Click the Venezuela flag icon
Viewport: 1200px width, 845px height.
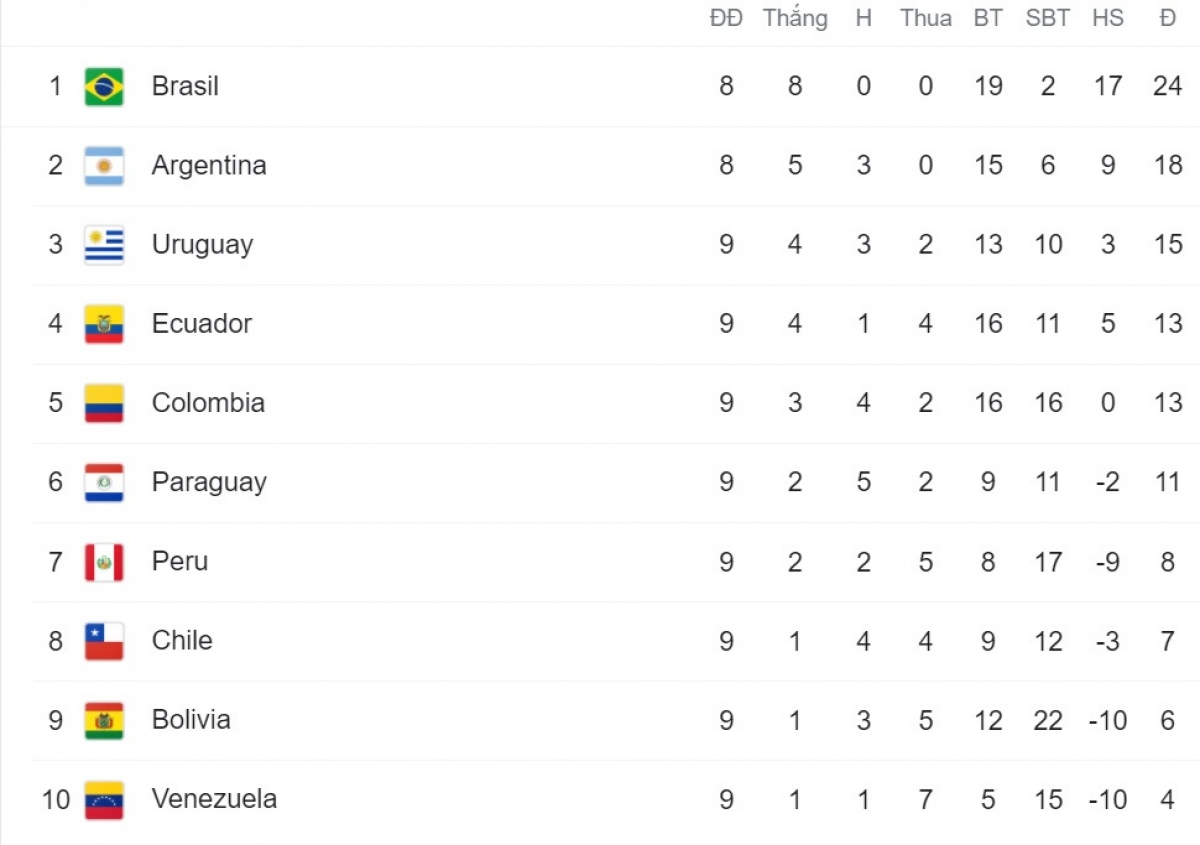tap(104, 799)
